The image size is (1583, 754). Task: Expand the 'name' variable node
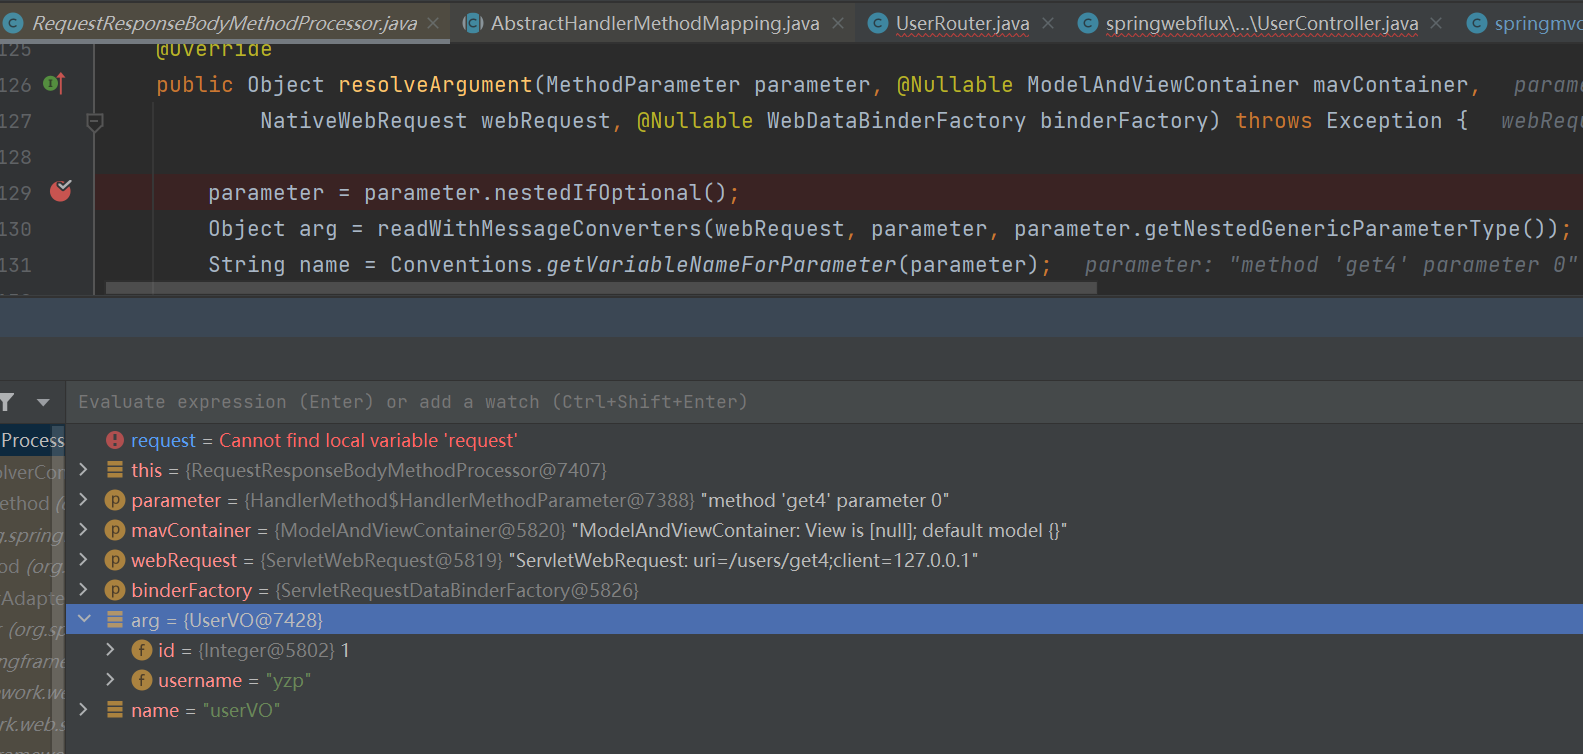tap(84, 710)
